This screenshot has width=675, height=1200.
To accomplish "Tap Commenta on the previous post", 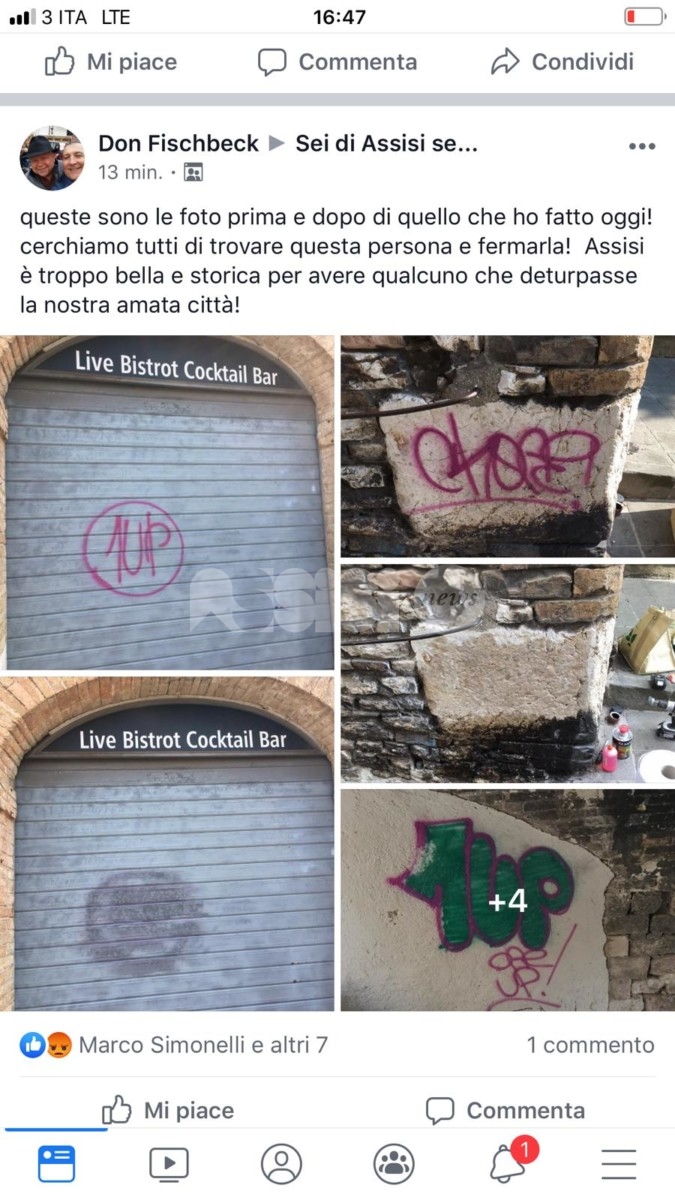I will (337, 62).
